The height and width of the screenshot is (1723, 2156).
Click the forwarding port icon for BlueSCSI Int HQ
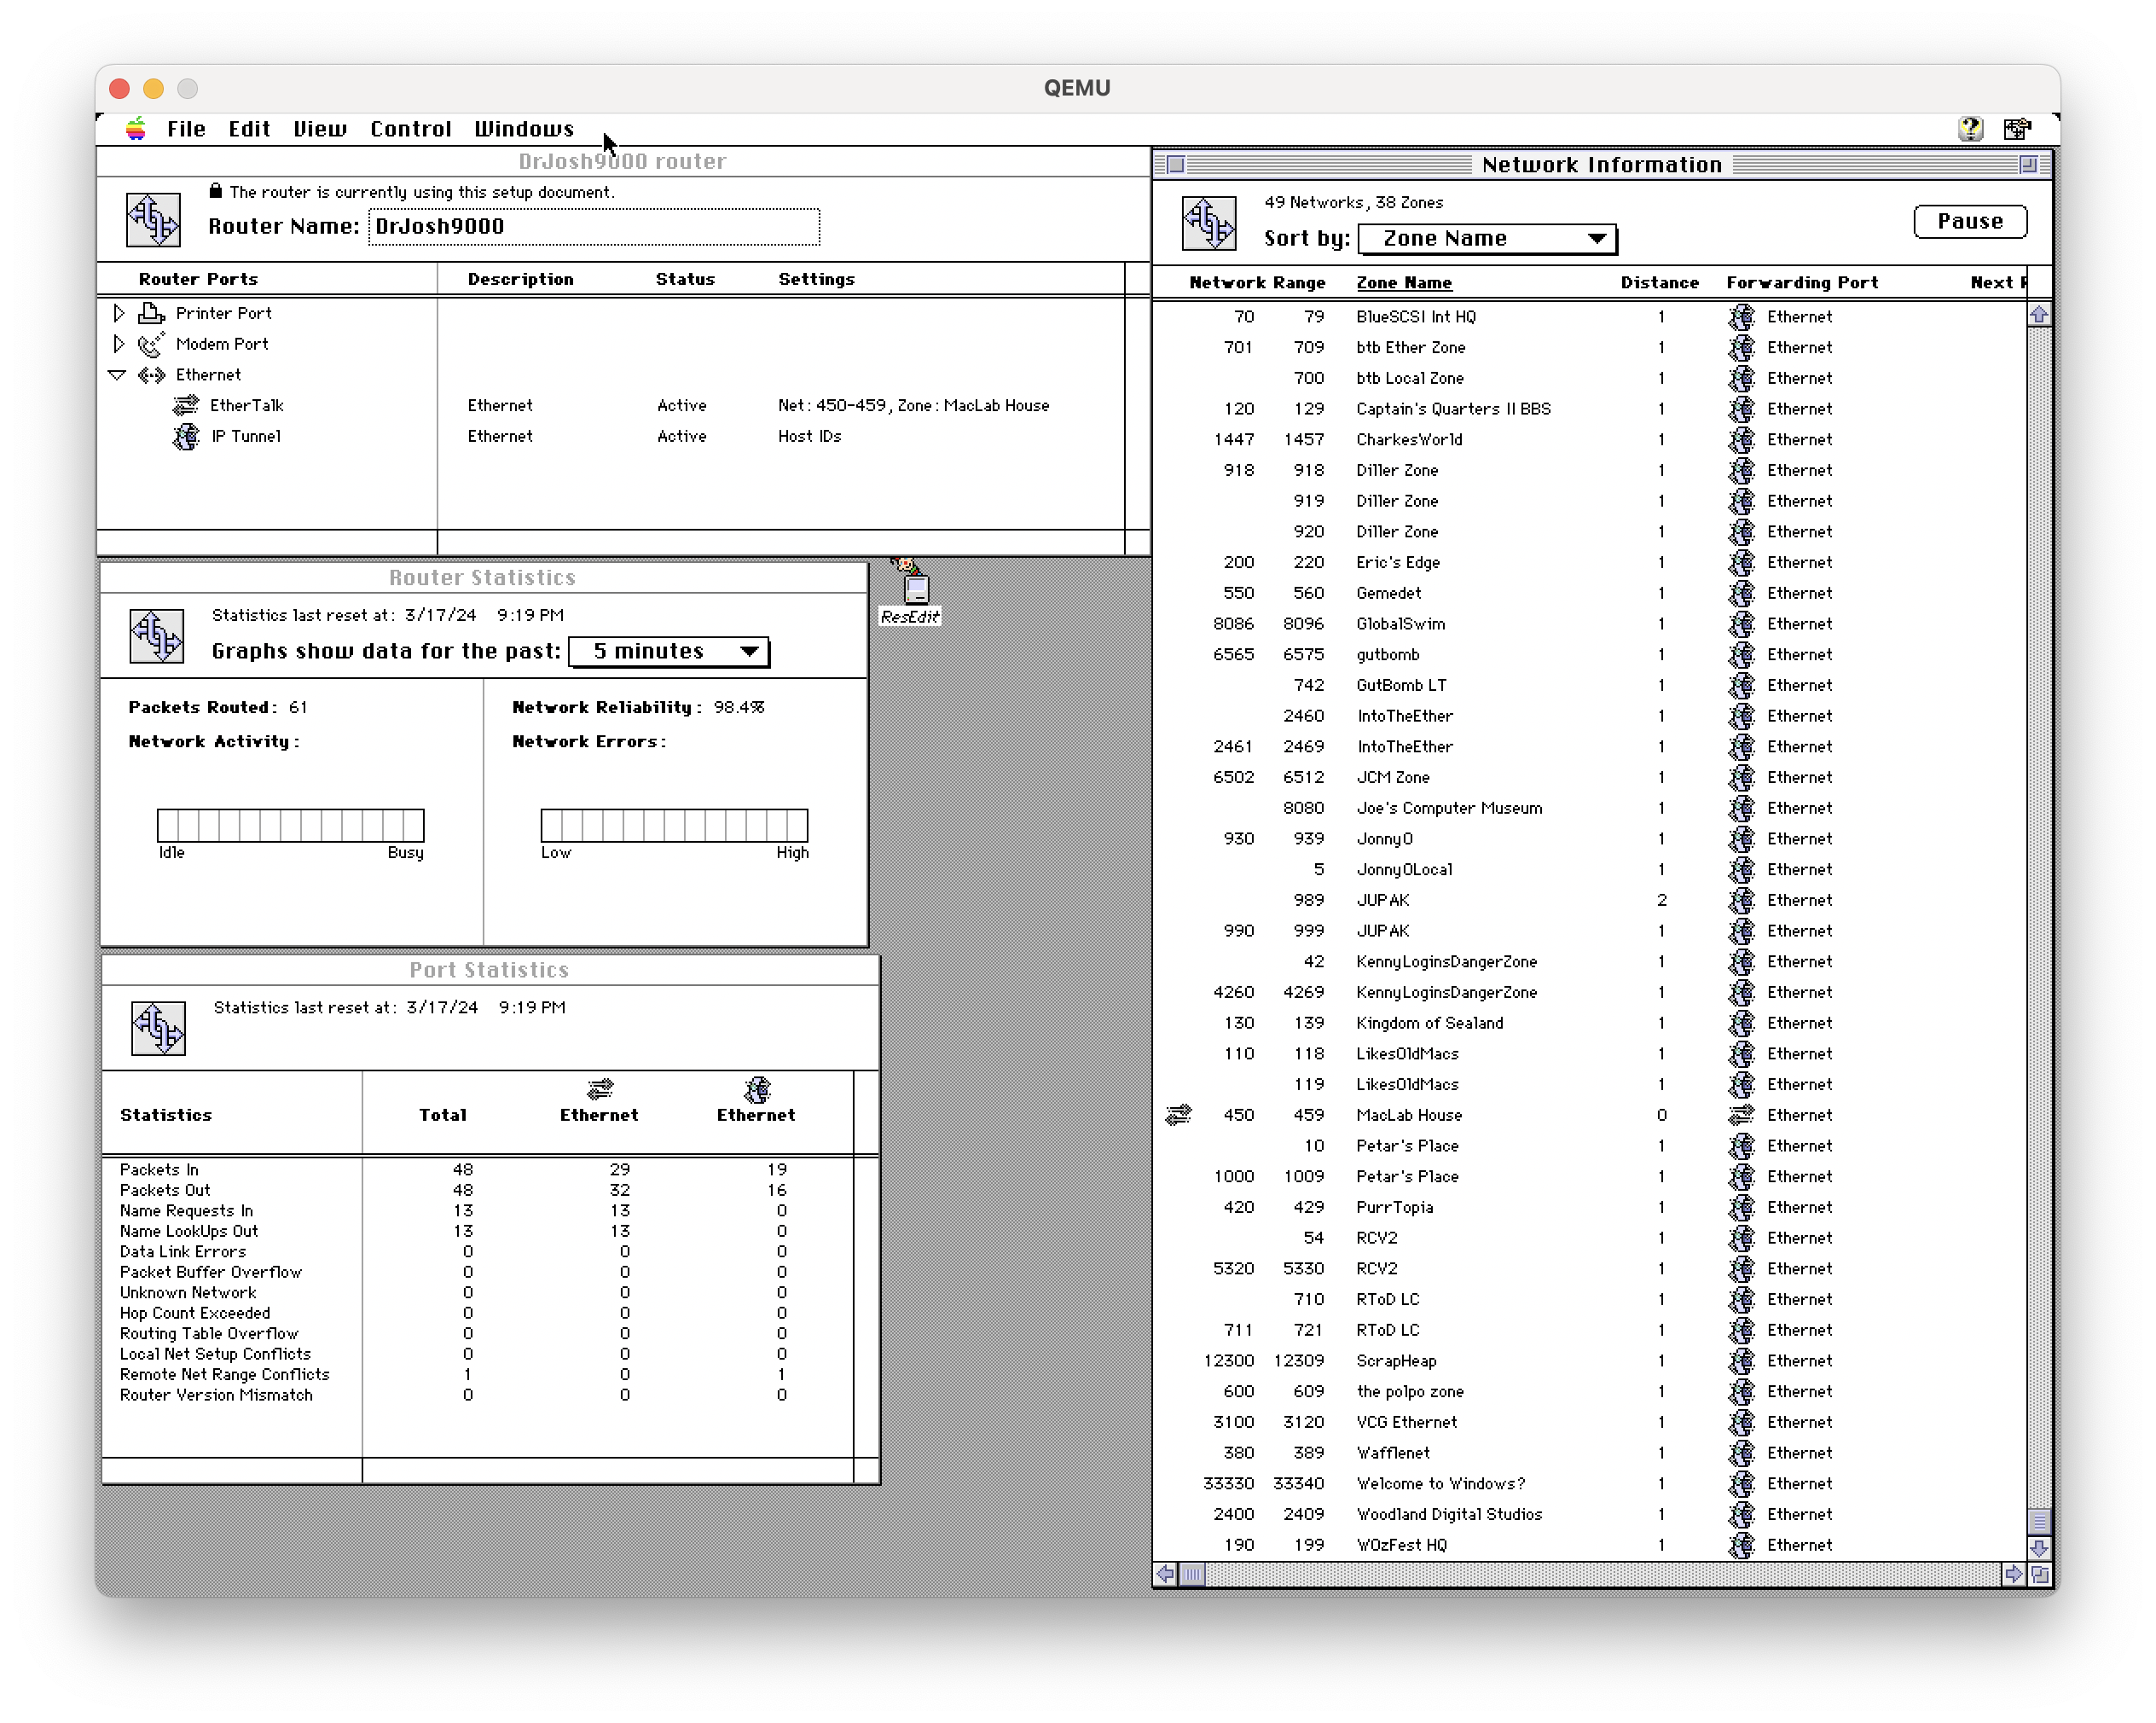point(1742,317)
